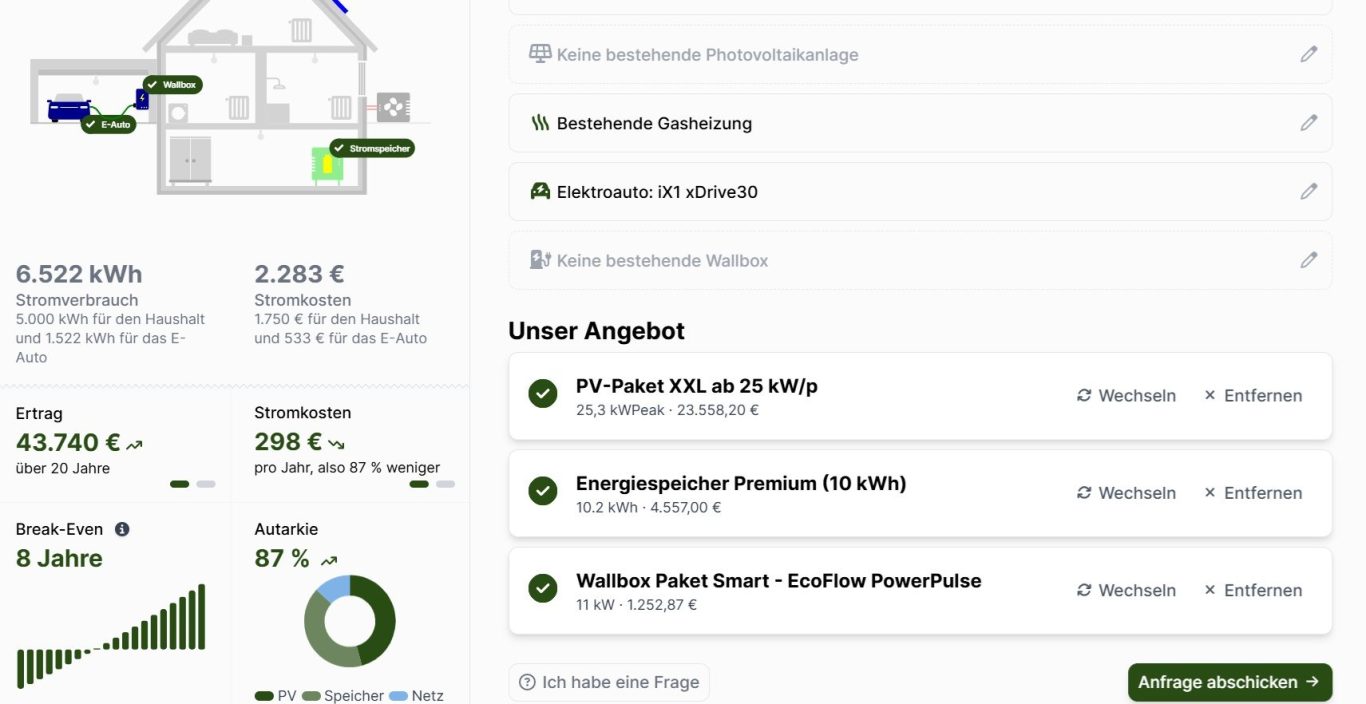Click Wechseln for Energiespeicher Premium

(x=1126, y=492)
